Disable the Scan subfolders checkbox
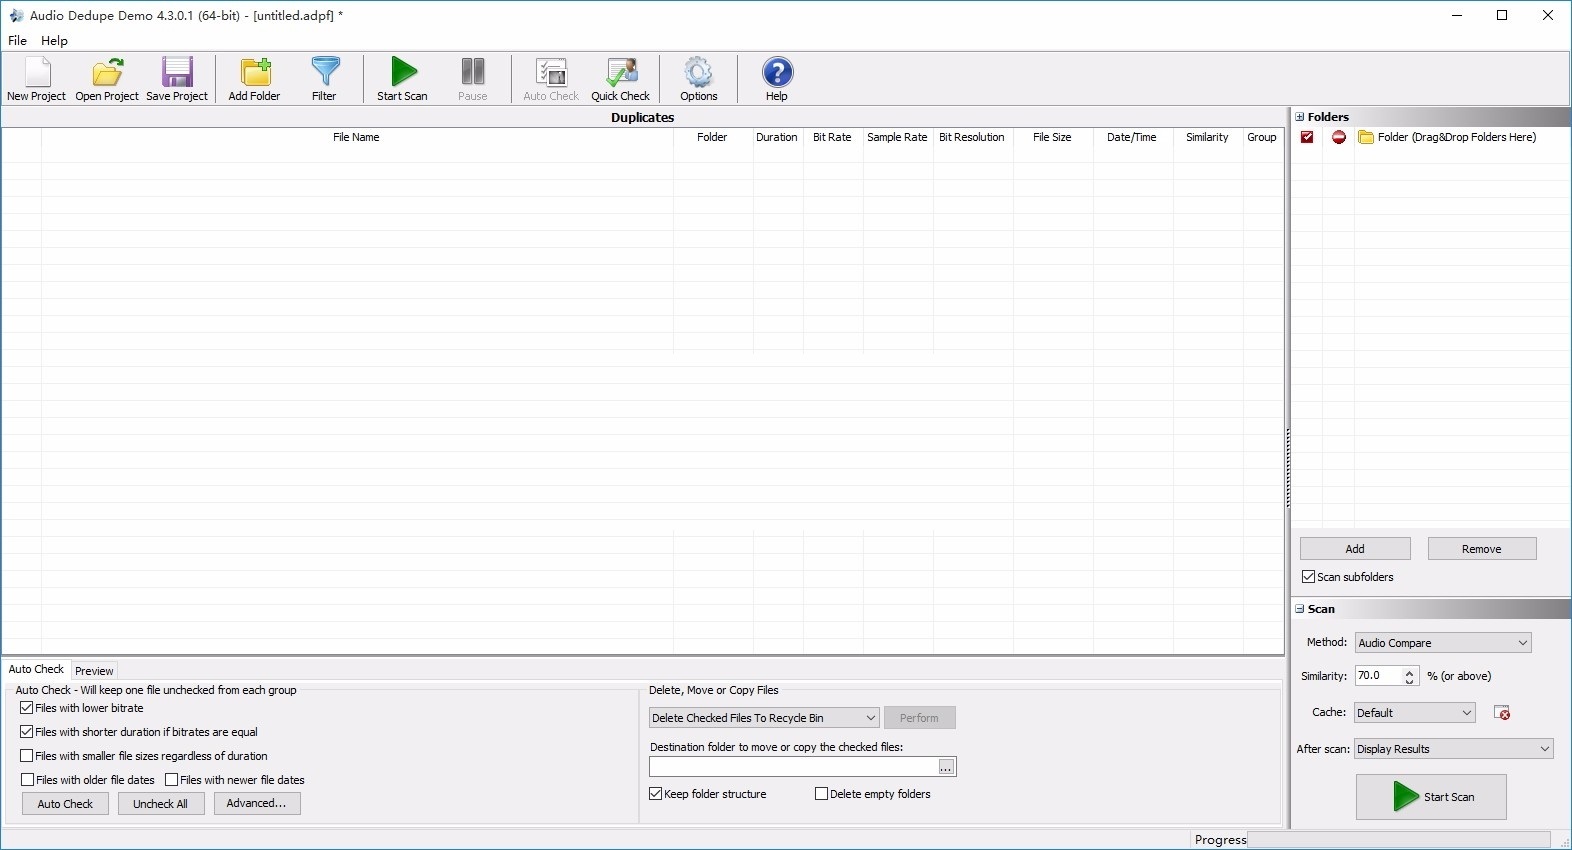Image resolution: width=1572 pixels, height=850 pixels. coord(1308,577)
